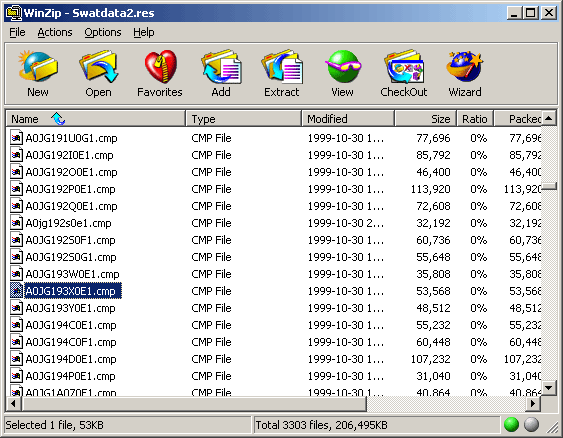Click modified date 1999-10-30 2... of A0jg192s0e1.cmp
This screenshot has height=438, width=563.
(x=346, y=223)
